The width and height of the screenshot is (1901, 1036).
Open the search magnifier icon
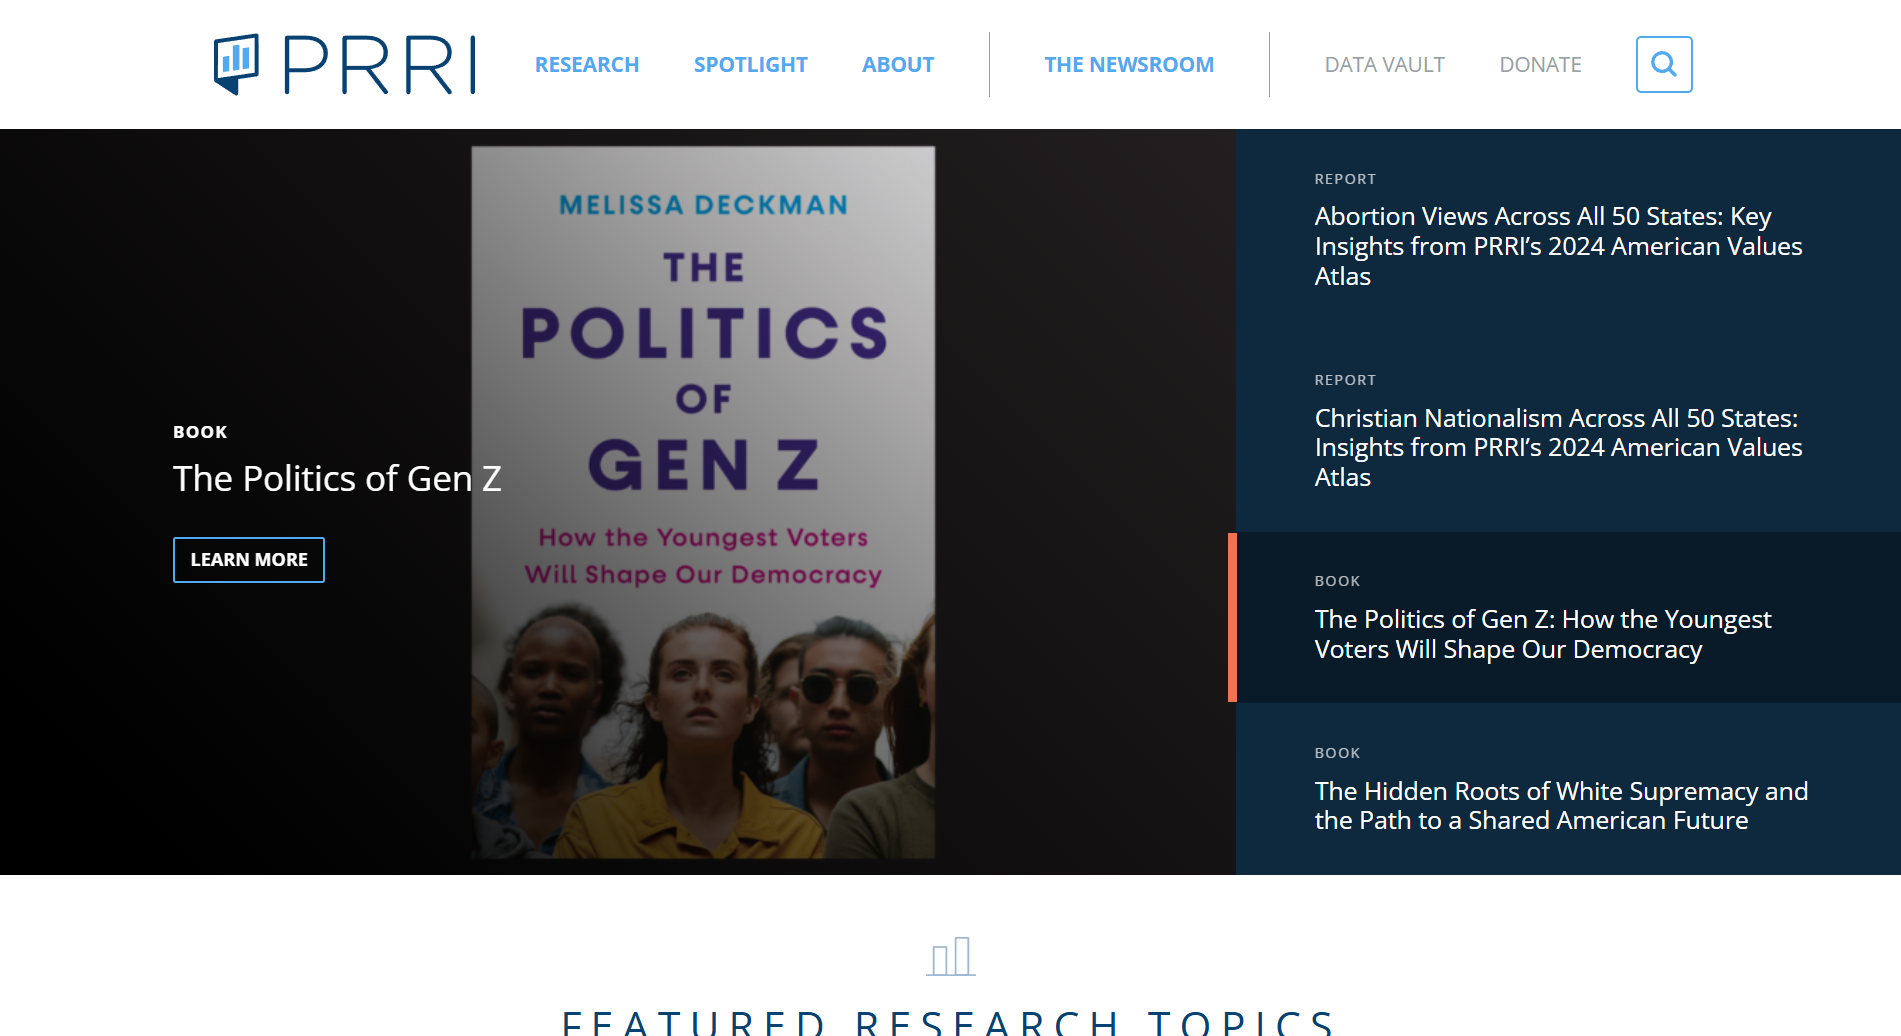click(x=1664, y=64)
